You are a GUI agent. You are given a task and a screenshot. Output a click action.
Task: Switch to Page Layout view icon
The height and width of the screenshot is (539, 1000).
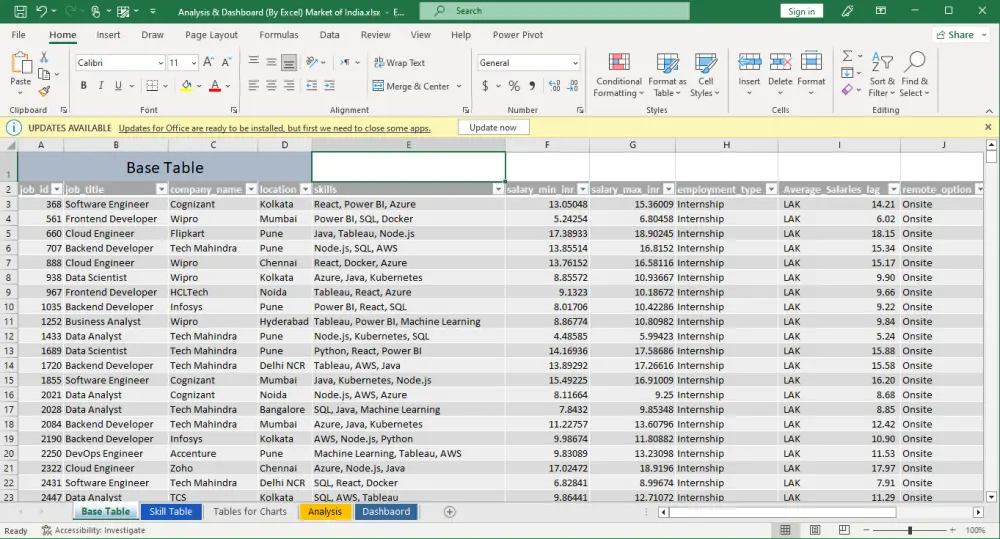click(814, 530)
